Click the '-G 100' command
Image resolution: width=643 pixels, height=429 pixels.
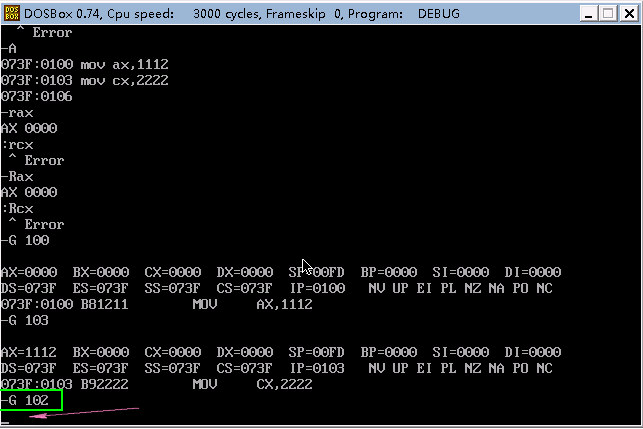25,240
